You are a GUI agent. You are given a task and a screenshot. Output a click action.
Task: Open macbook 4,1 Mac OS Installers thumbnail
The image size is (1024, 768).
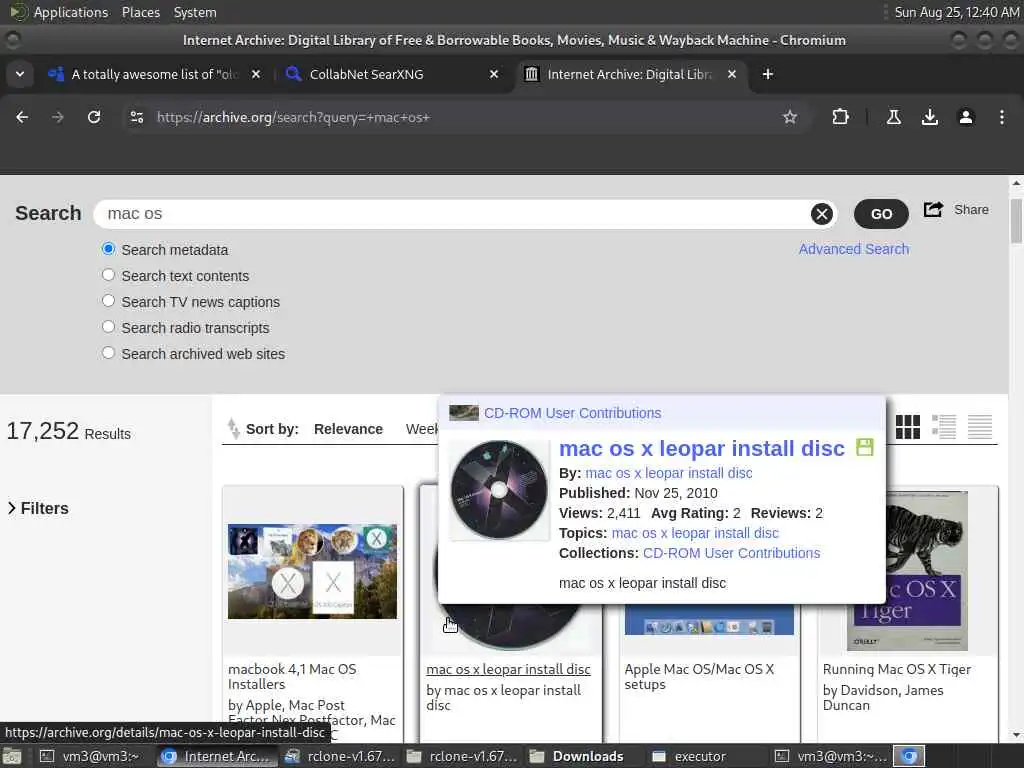[312, 571]
